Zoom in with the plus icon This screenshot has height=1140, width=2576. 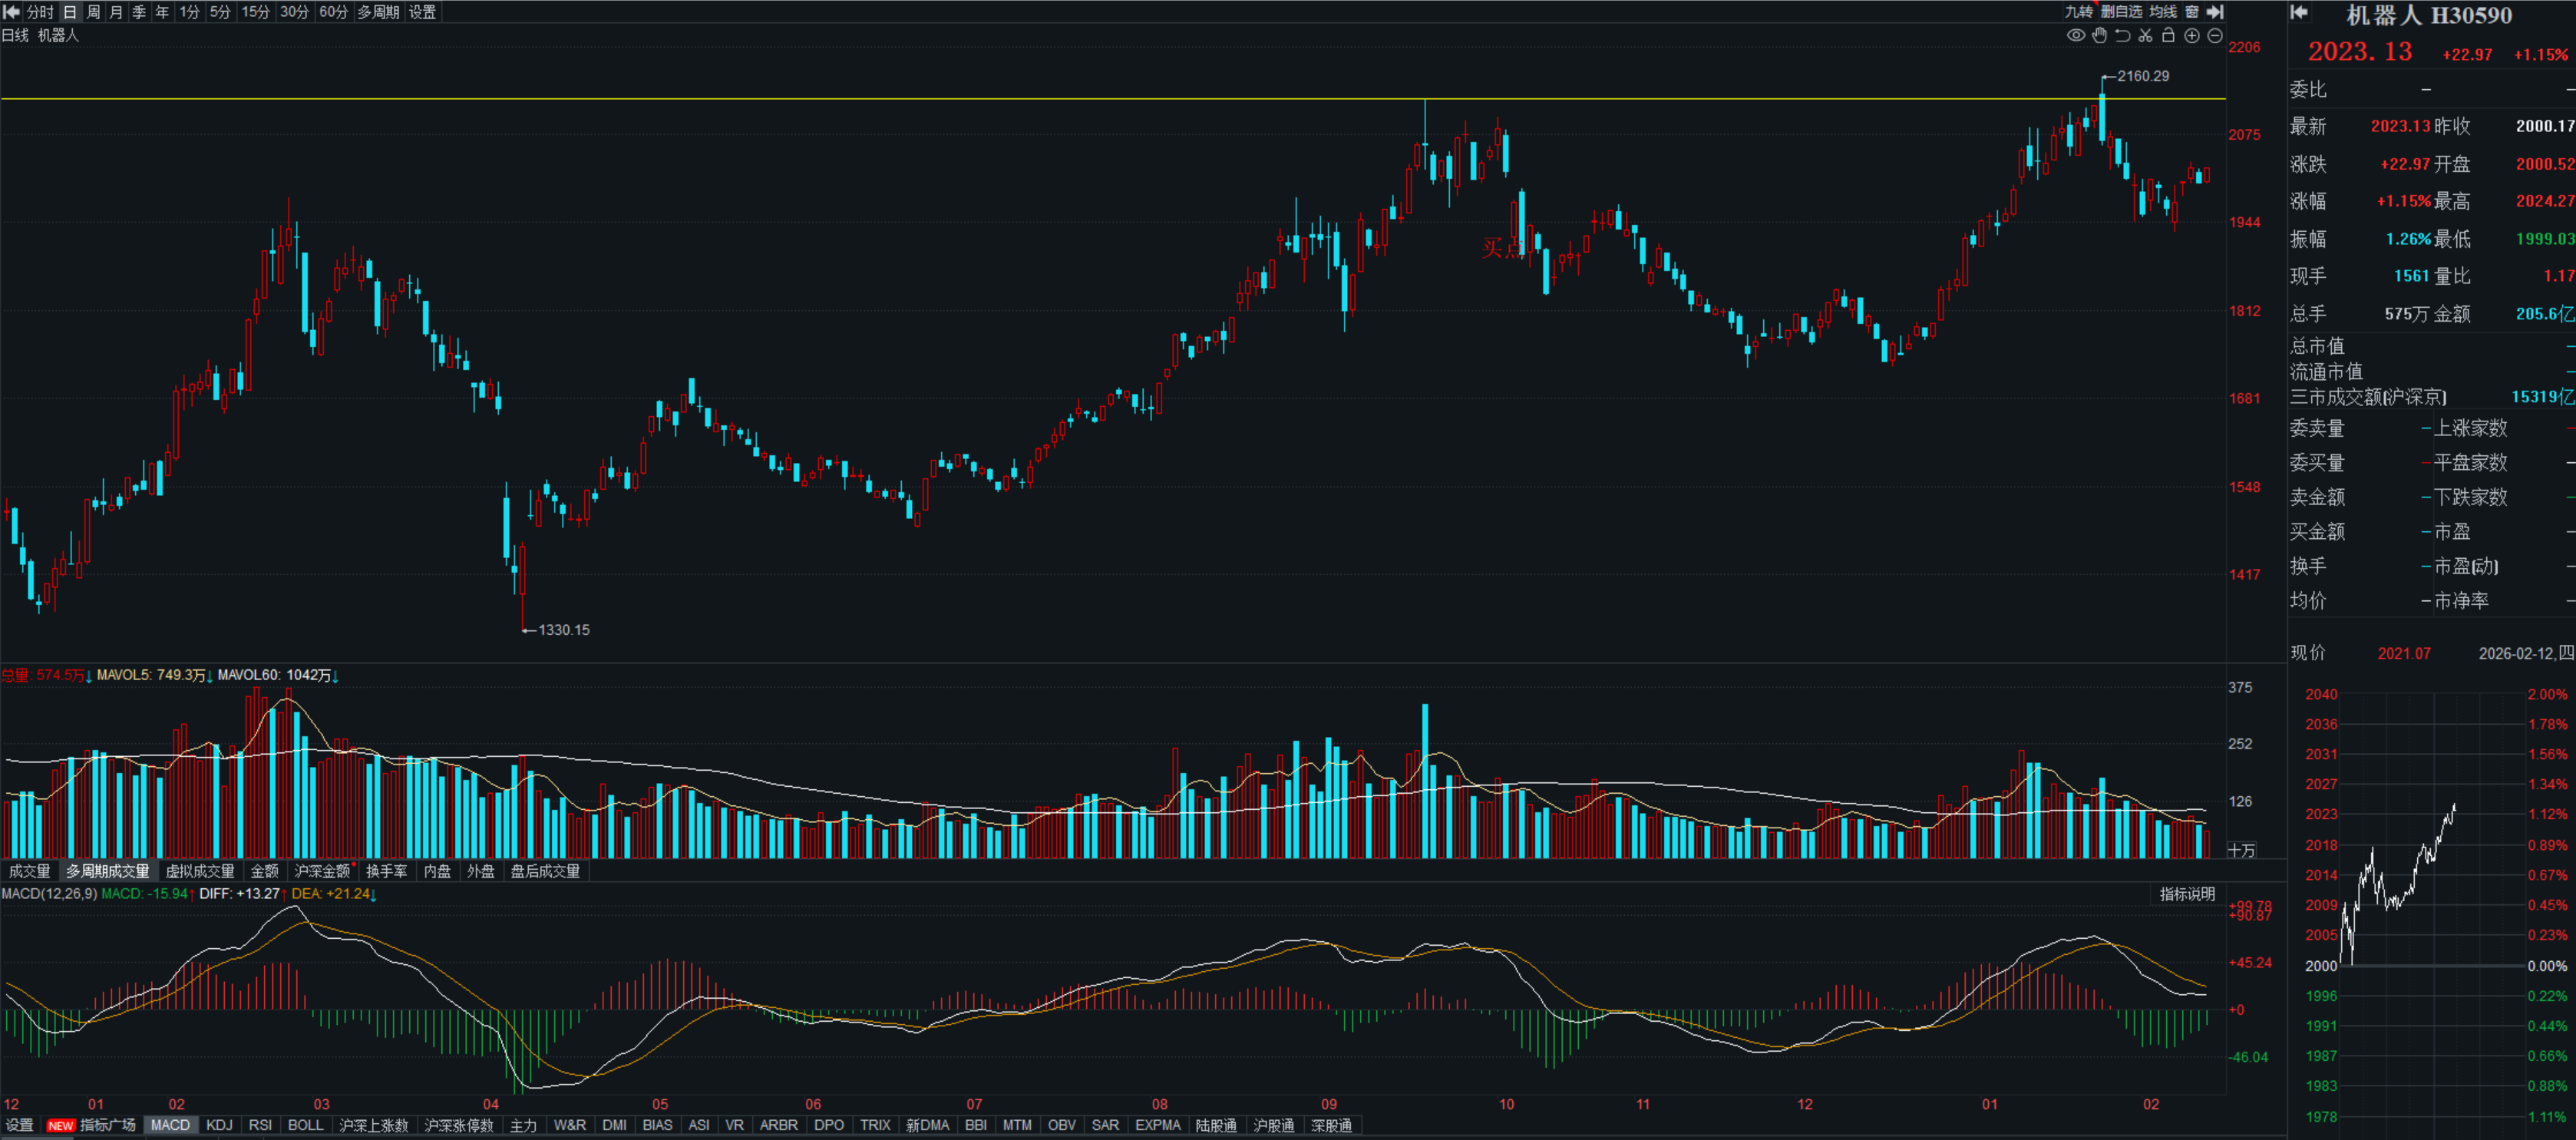[2191, 36]
